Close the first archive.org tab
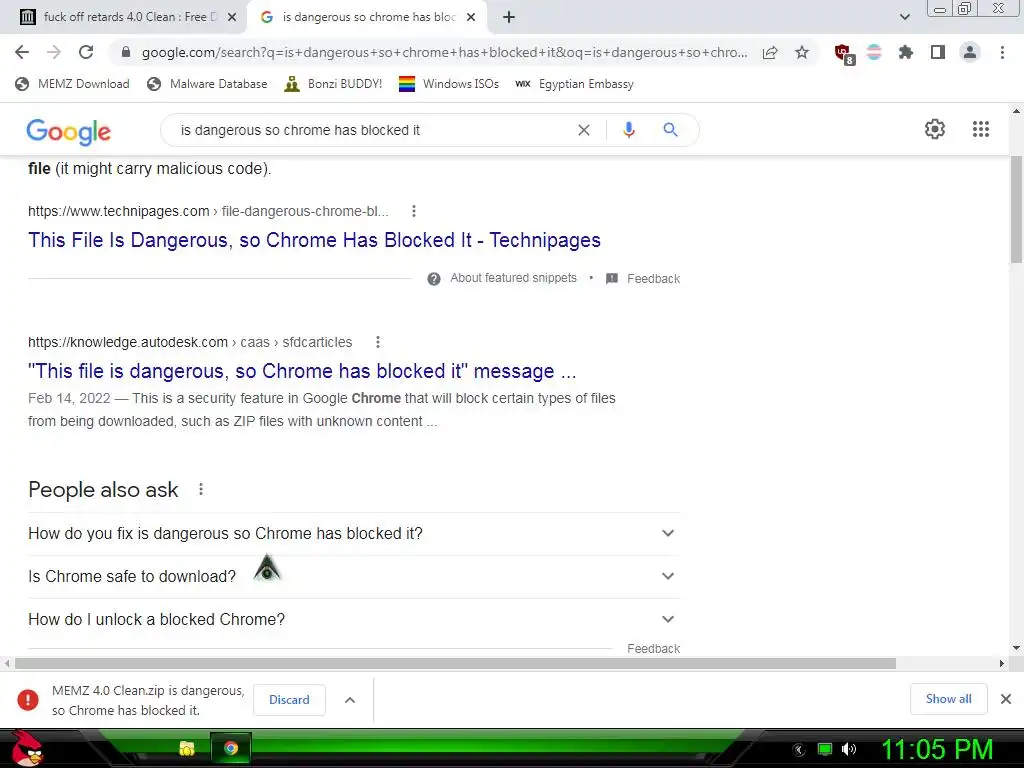 click(232, 17)
